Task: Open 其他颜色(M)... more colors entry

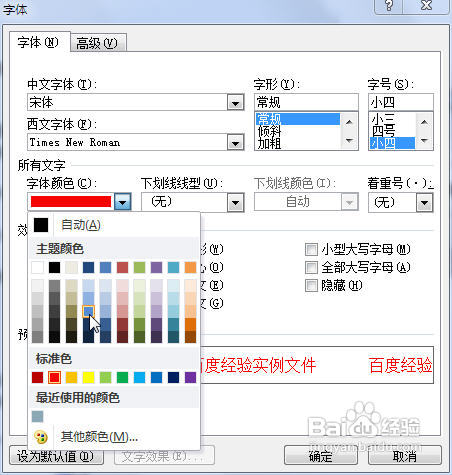Action: (x=99, y=437)
